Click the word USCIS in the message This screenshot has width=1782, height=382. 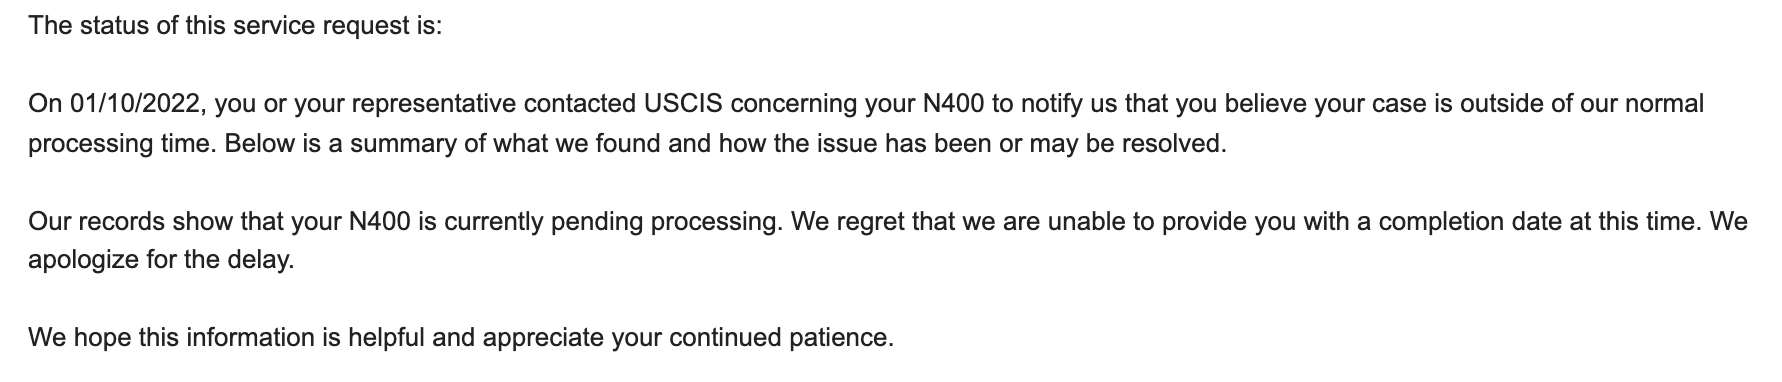coord(677,104)
